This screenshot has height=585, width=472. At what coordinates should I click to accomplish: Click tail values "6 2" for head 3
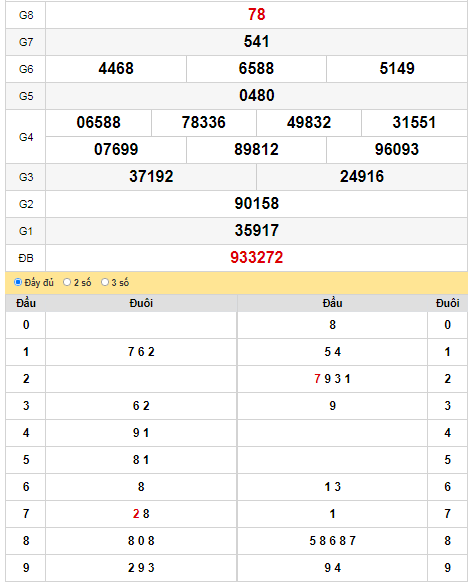point(141,406)
